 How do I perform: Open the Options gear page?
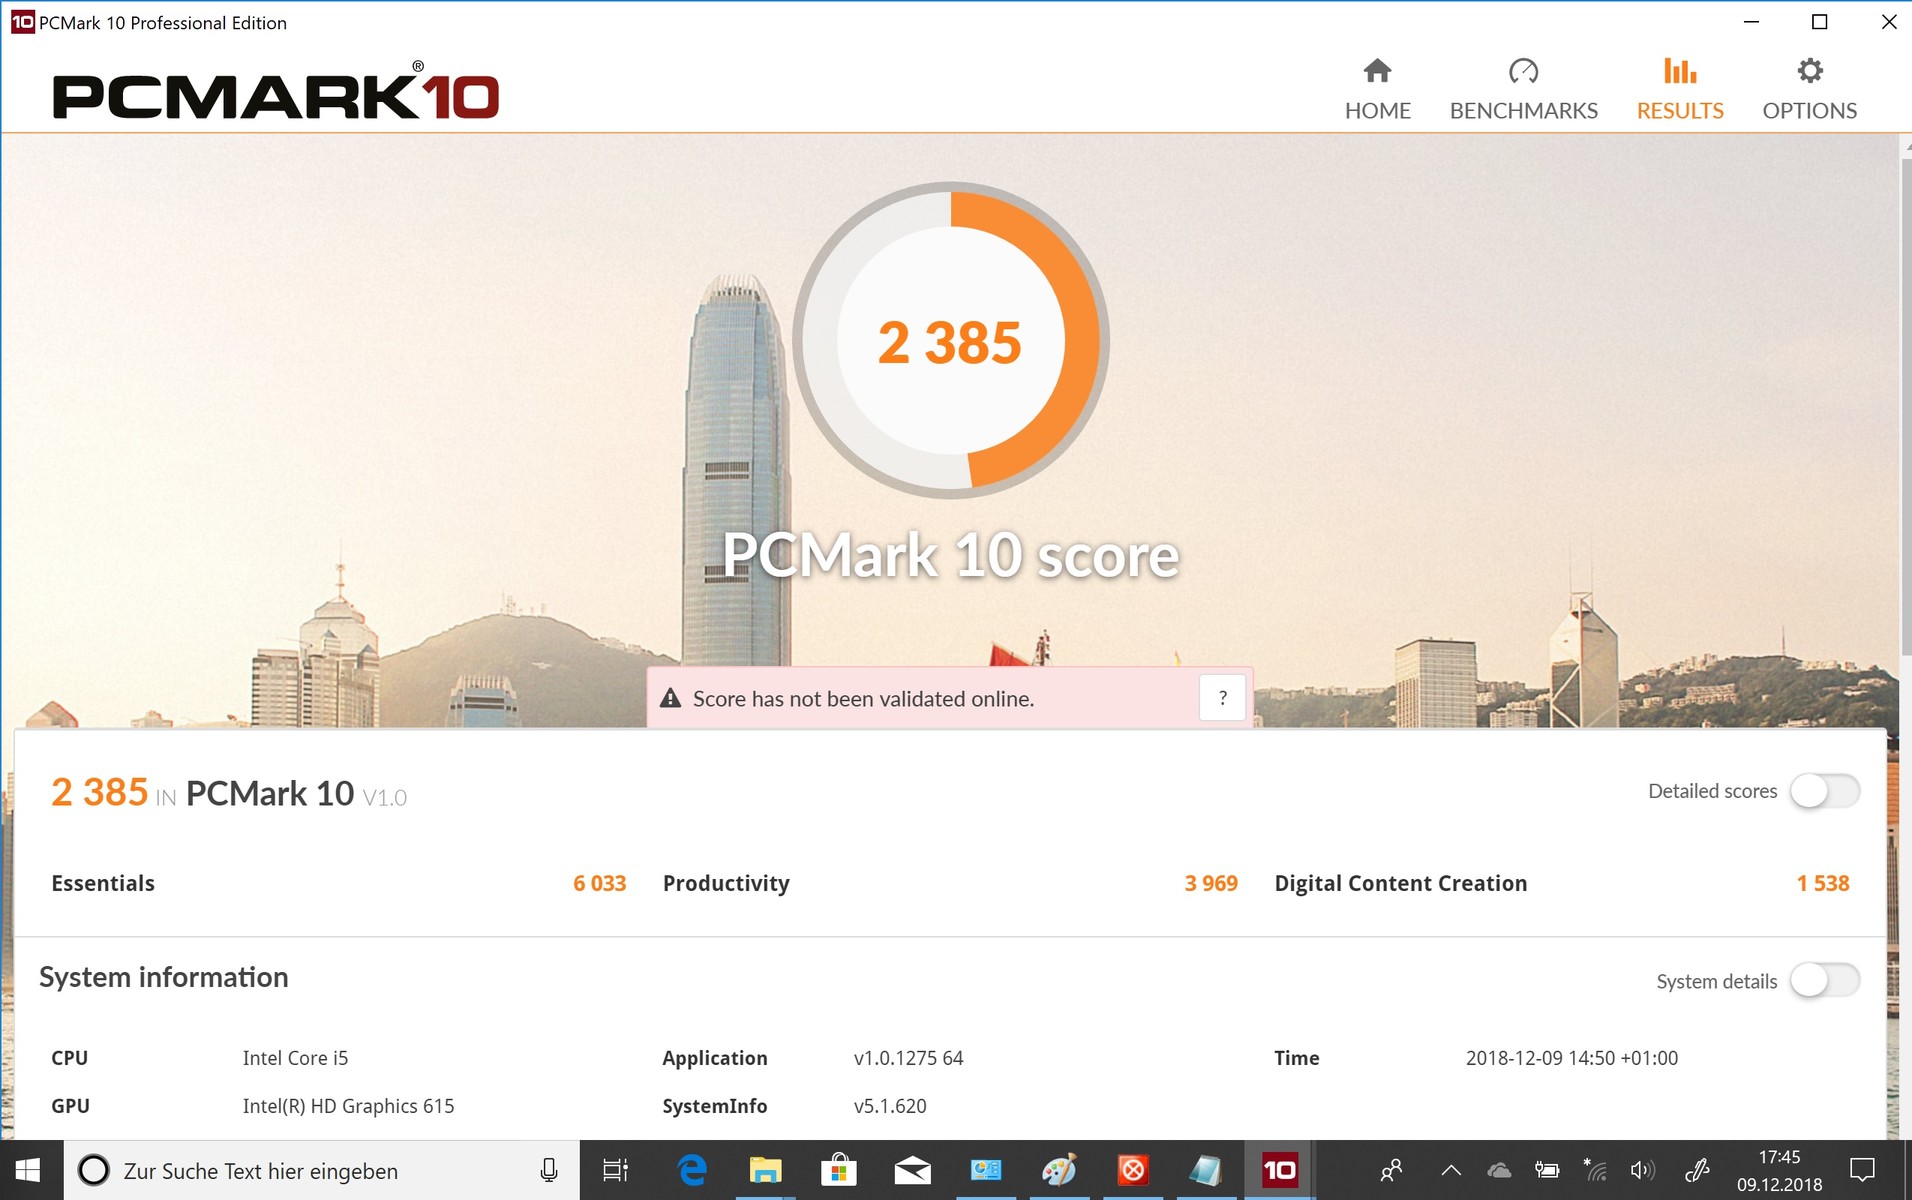[1809, 89]
